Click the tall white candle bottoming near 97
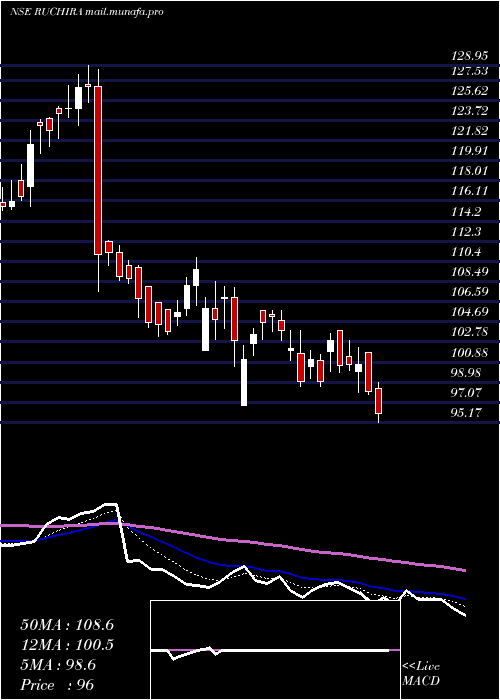This screenshot has width=500, height=700. (x=244, y=383)
